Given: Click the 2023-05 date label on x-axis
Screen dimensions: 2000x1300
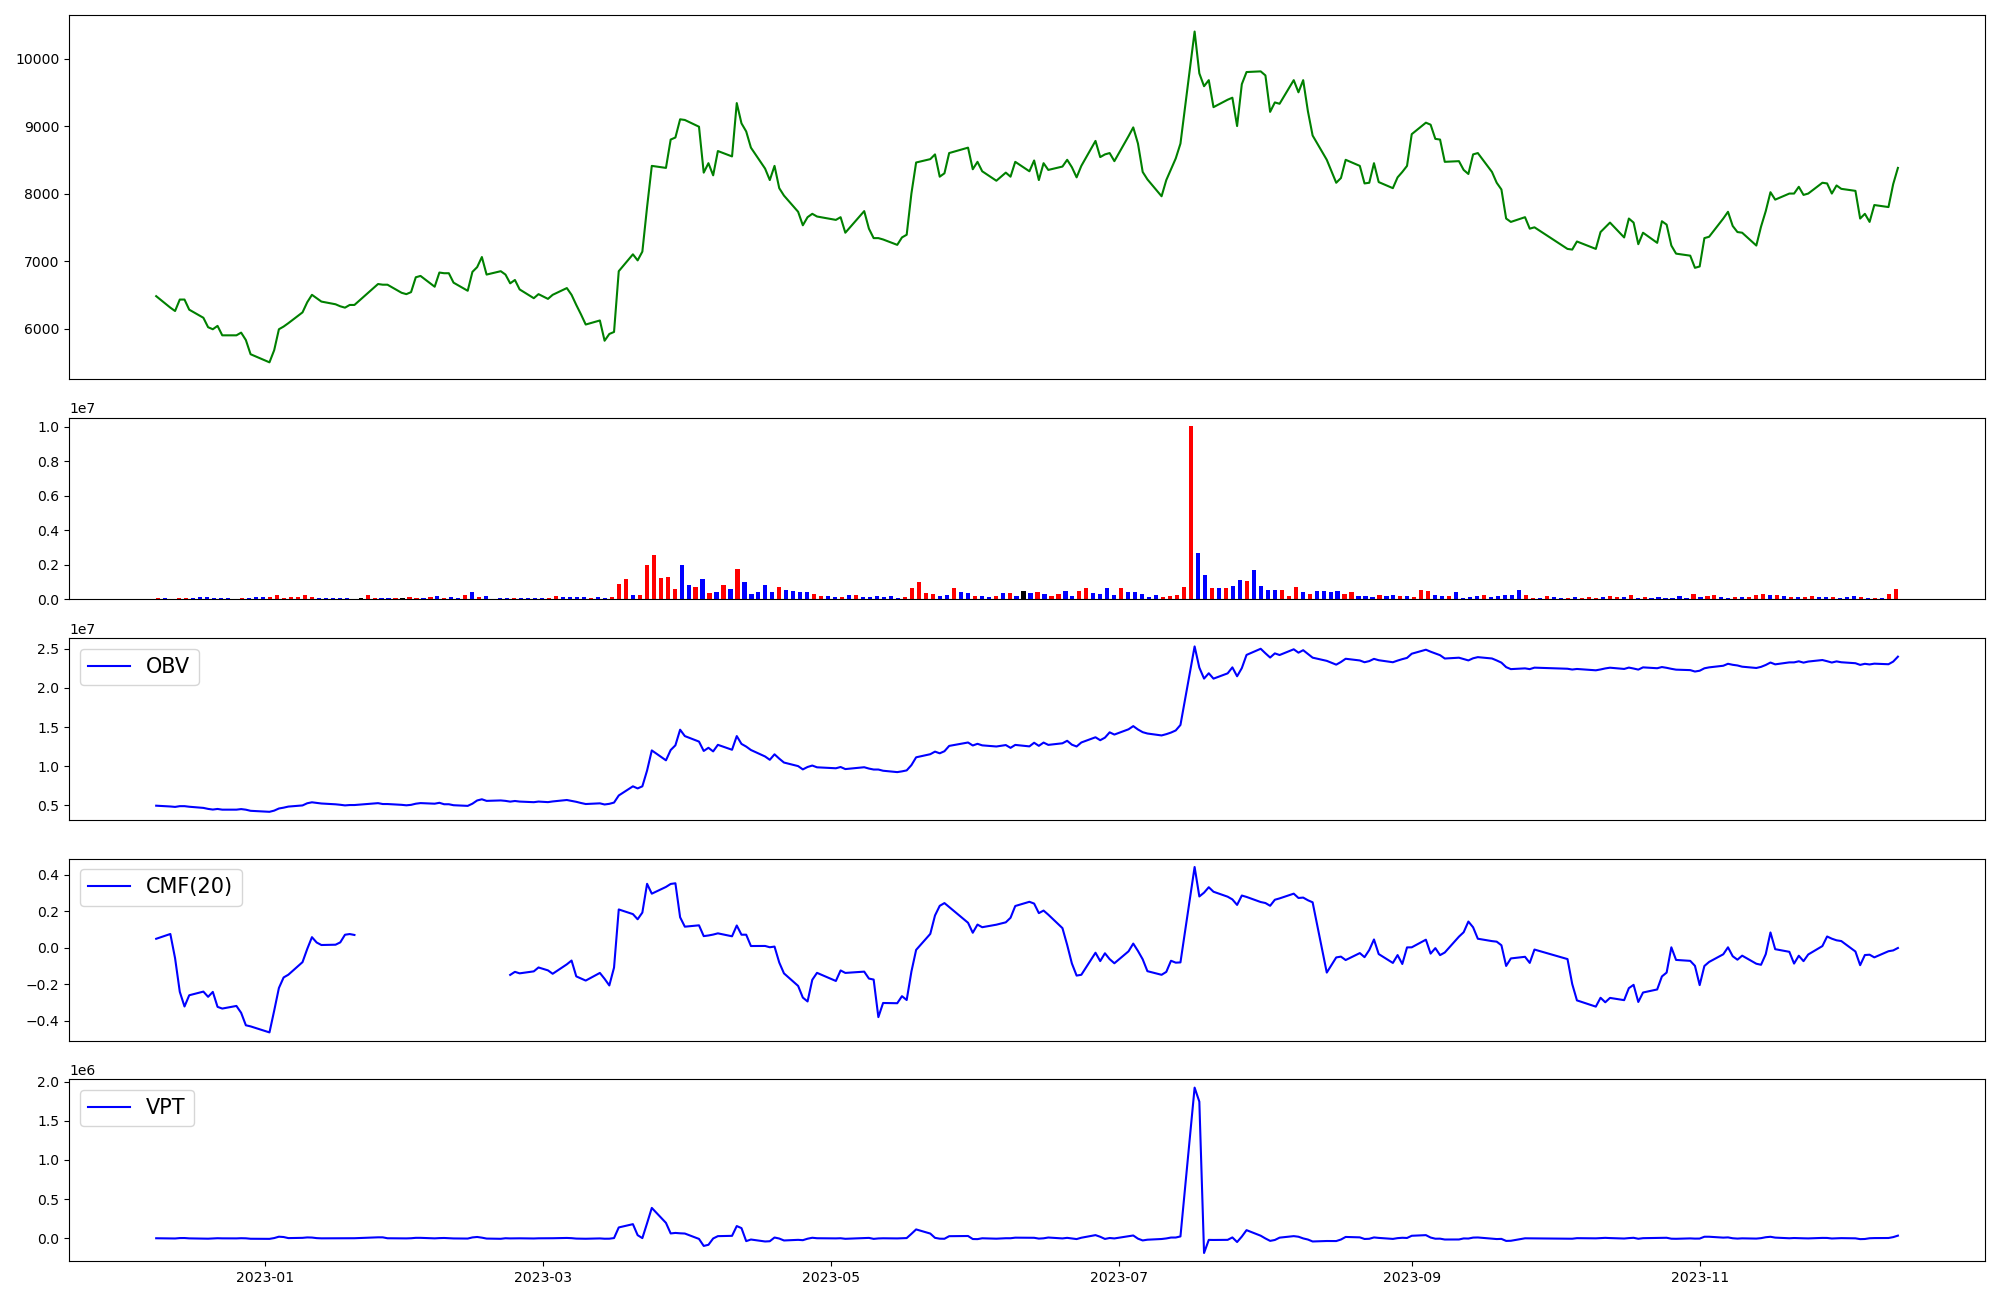Looking at the screenshot, I should pos(831,1276).
